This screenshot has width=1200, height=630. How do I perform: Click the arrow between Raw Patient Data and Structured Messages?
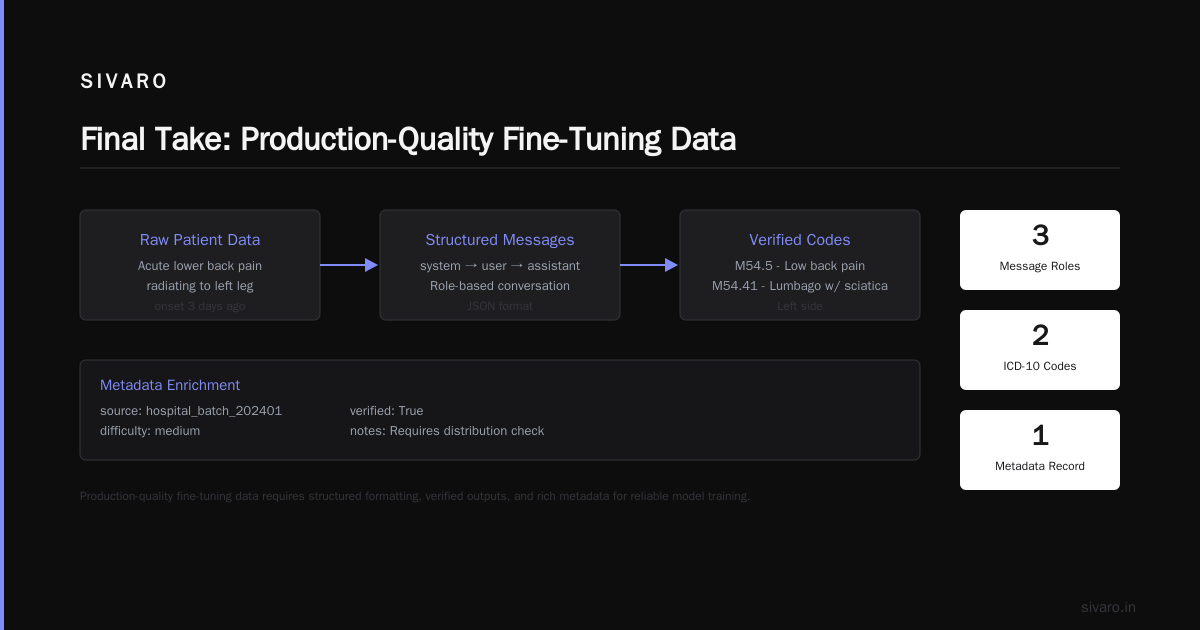(349, 265)
